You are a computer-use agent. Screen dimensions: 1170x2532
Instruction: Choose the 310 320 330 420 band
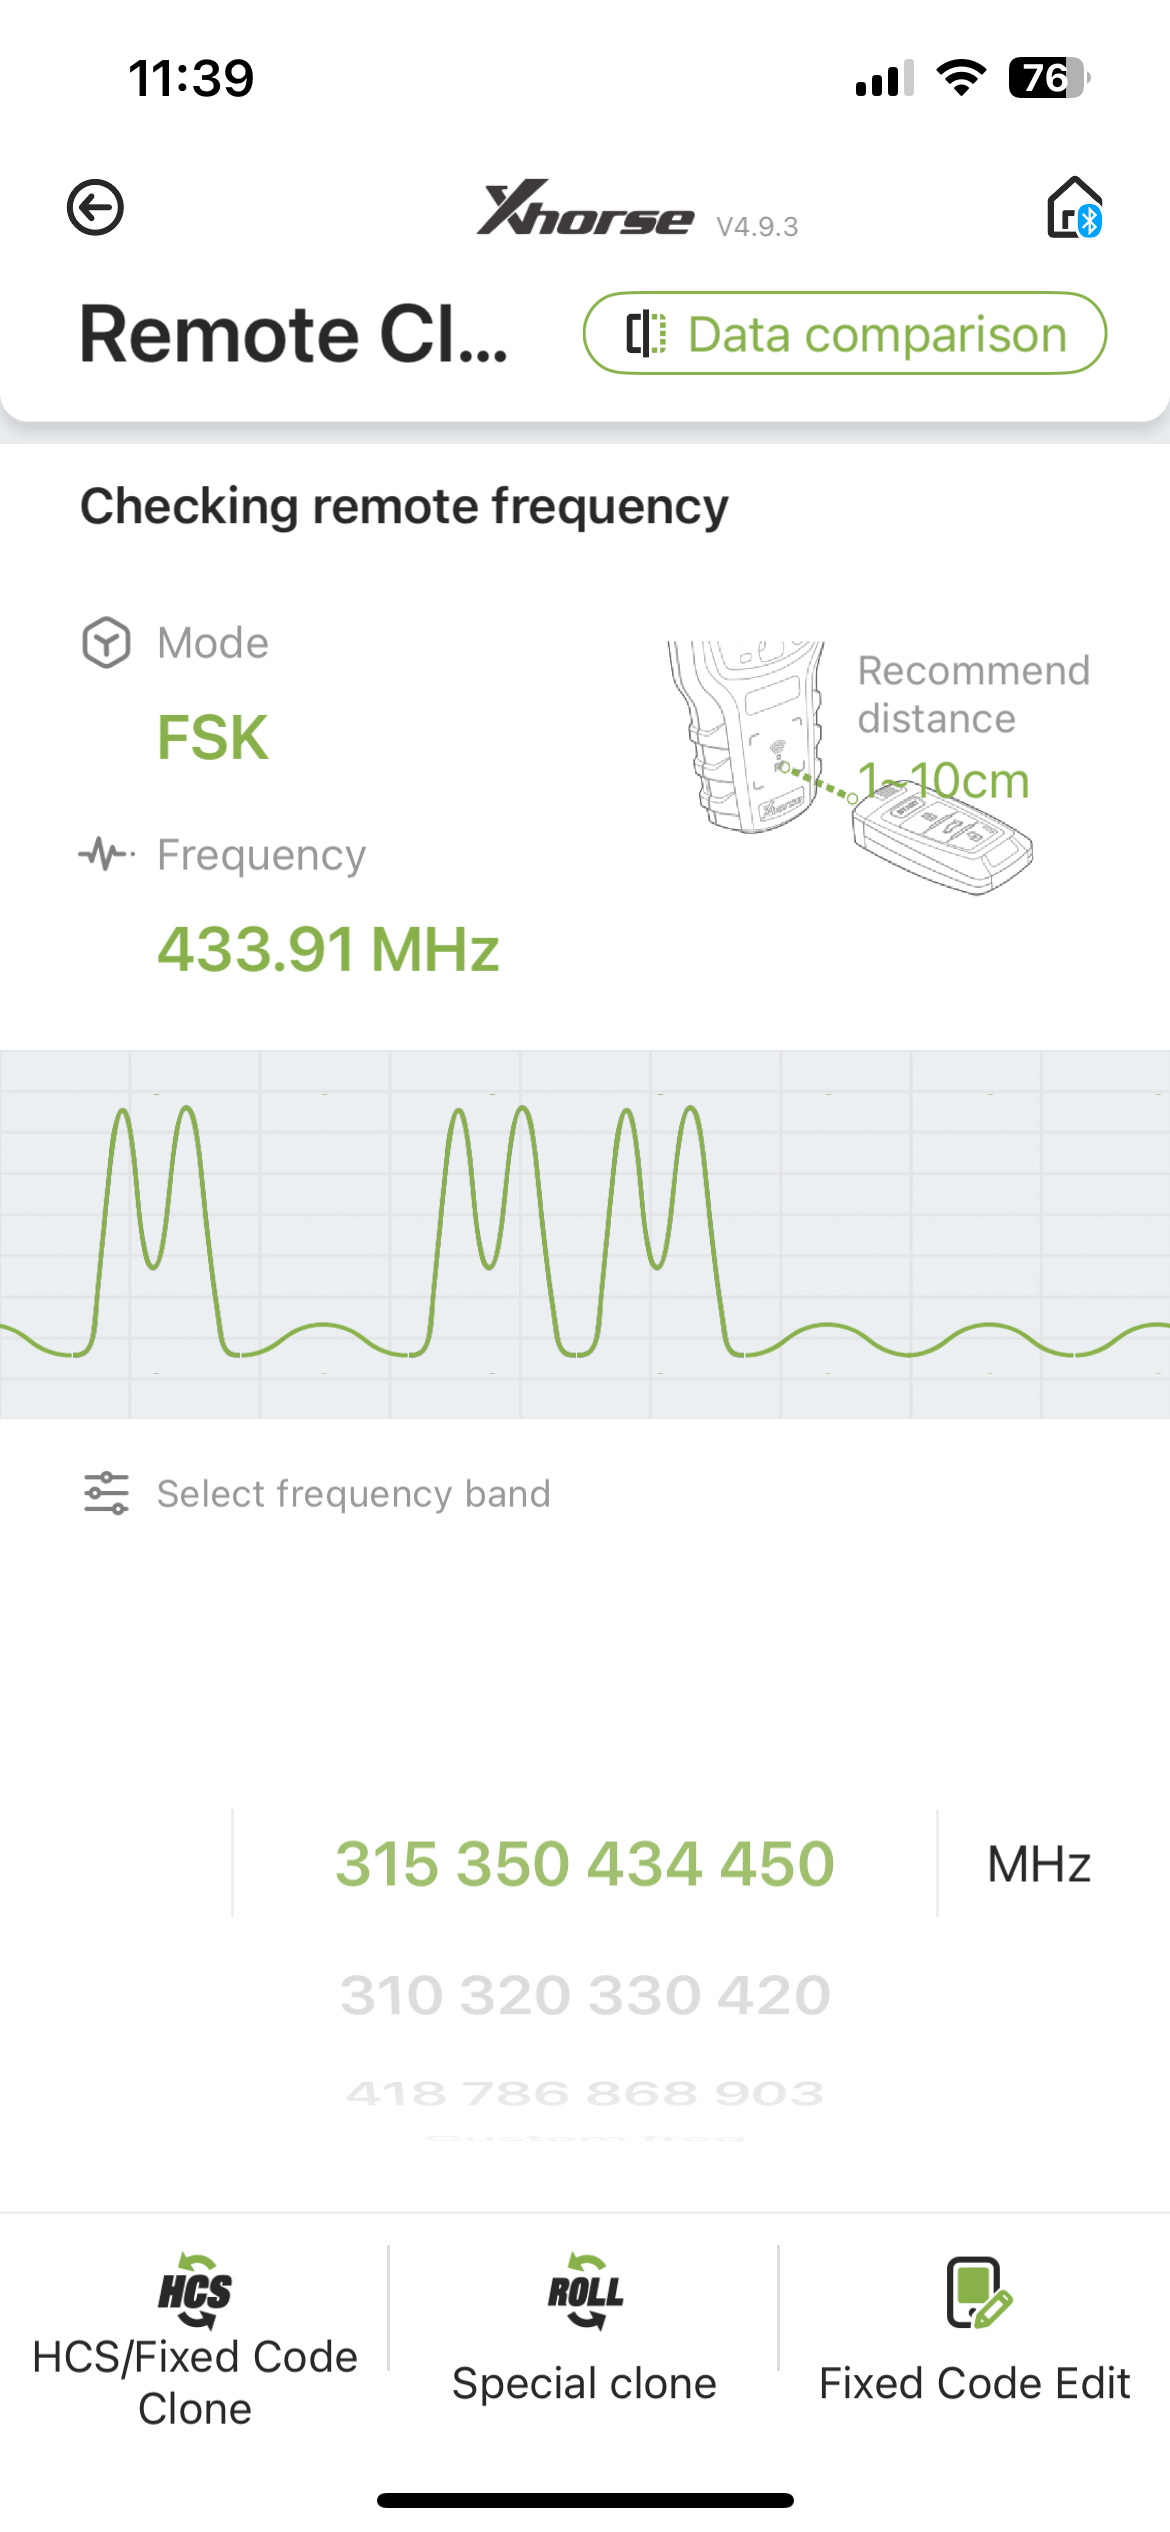[x=585, y=1995]
